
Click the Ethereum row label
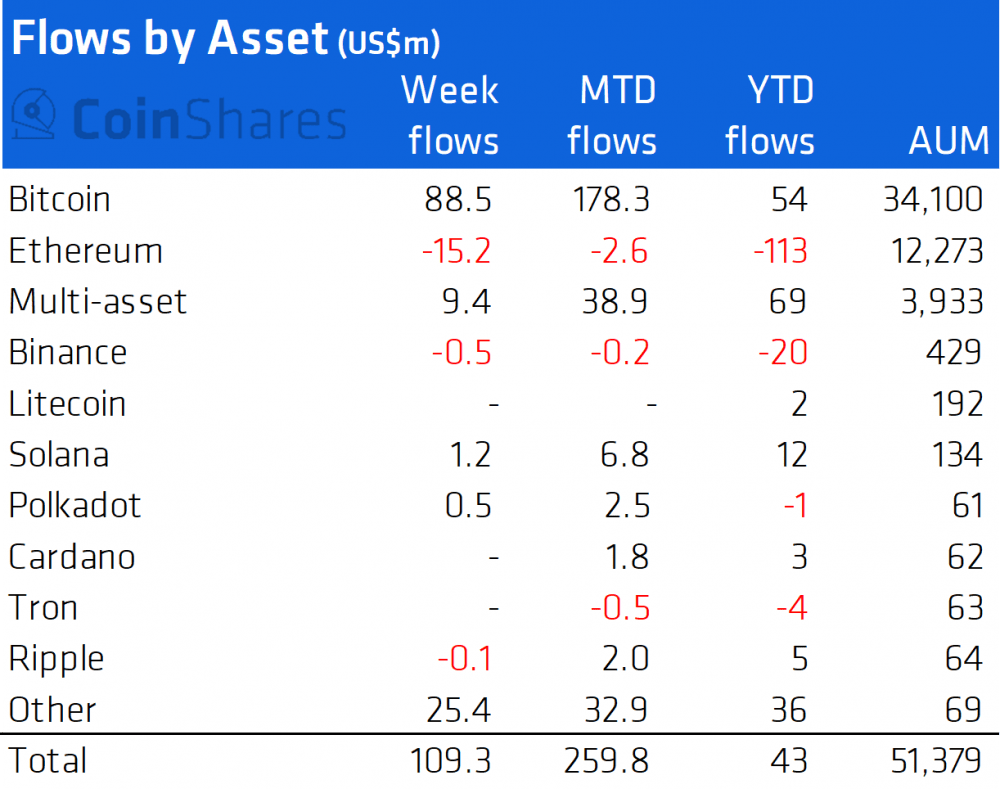86,250
